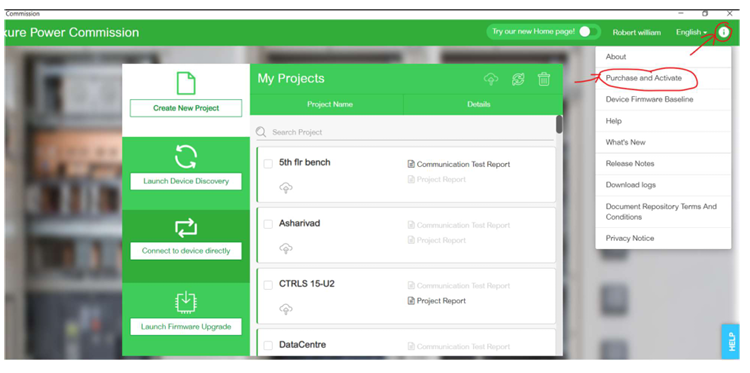Select Download logs menu item
750x373 pixels.
click(663, 185)
